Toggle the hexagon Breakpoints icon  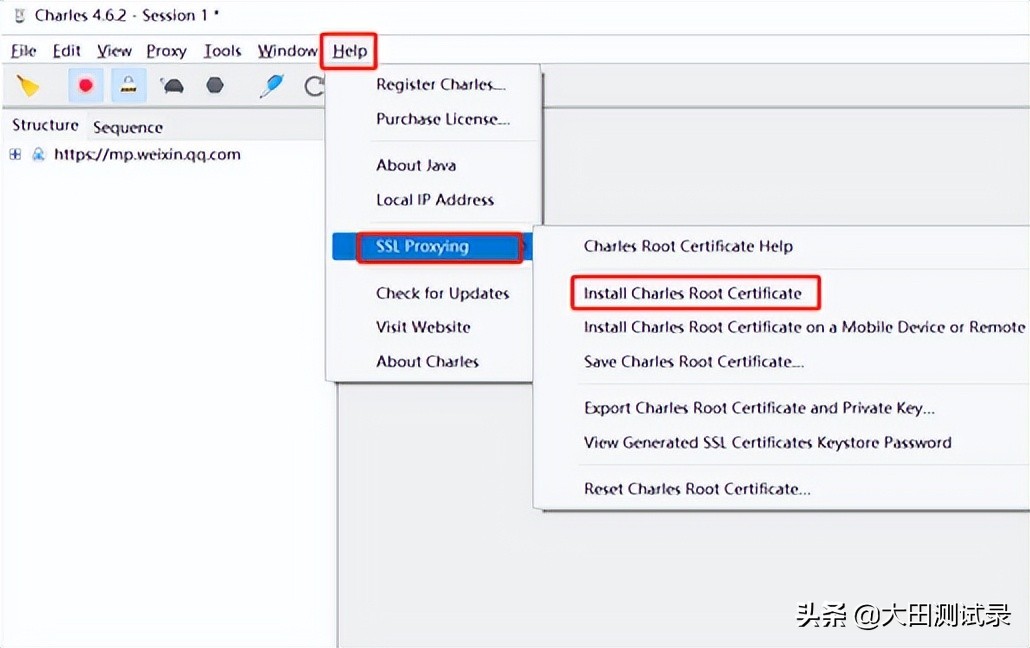pos(215,85)
